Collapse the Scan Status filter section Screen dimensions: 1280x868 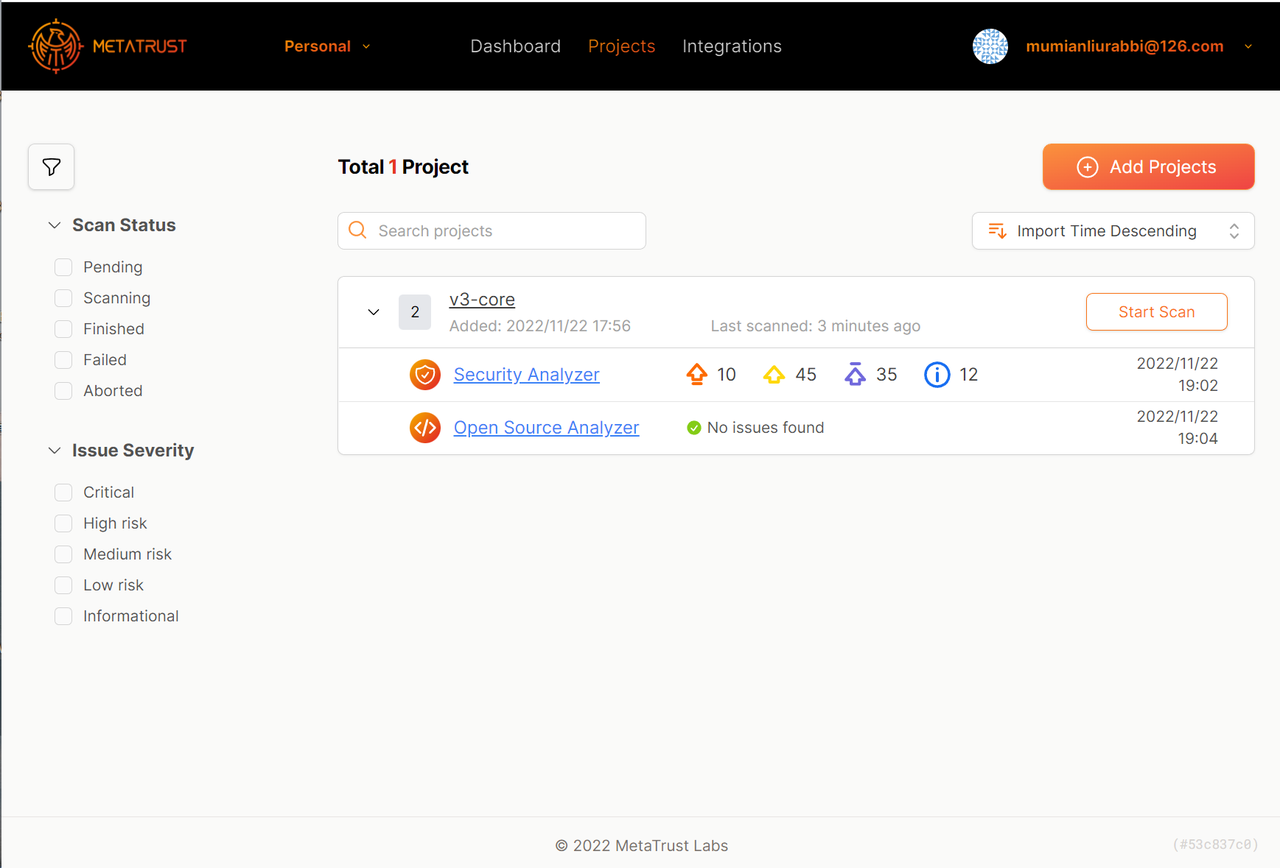[55, 226]
